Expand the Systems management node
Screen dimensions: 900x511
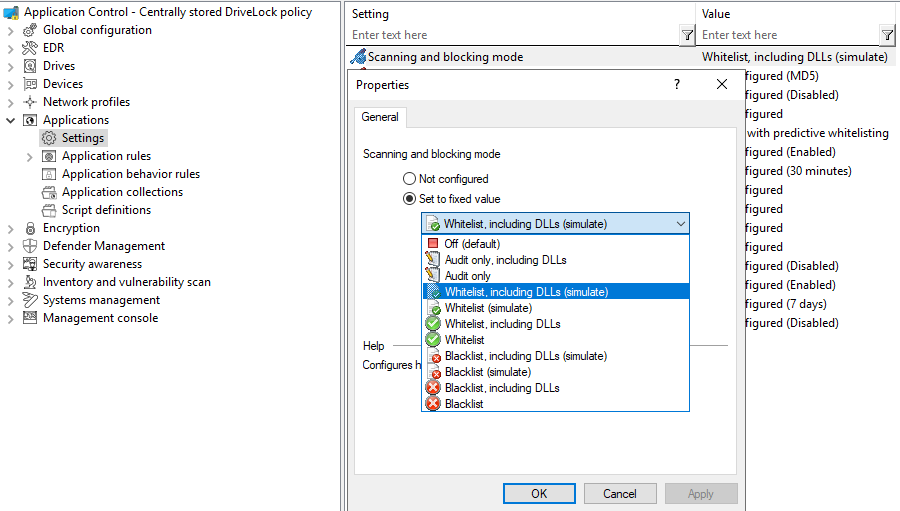tap(10, 301)
